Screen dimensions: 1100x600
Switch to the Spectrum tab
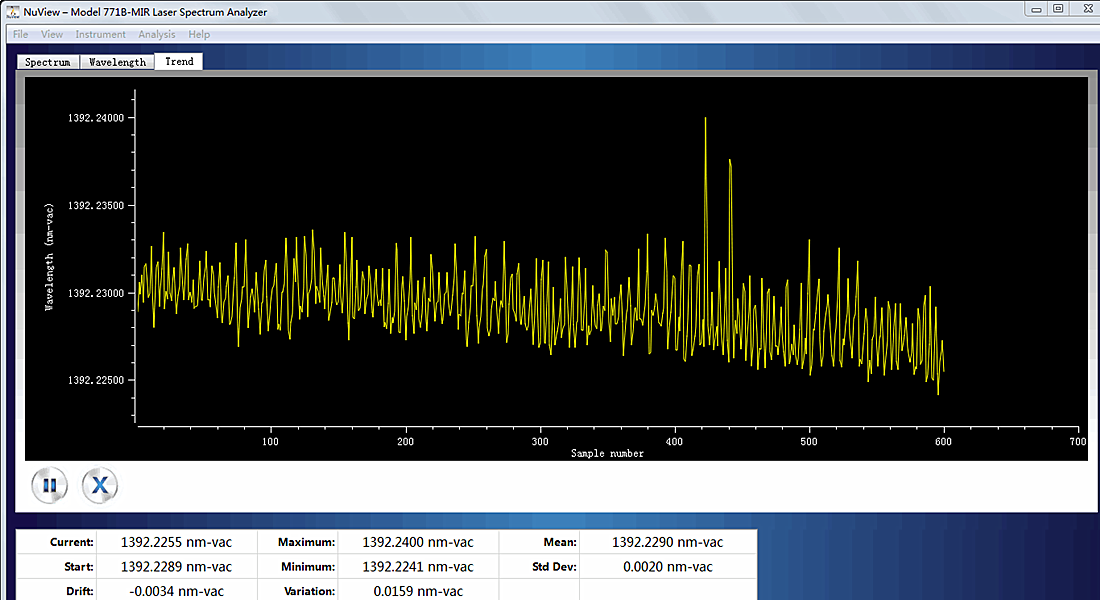48,62
